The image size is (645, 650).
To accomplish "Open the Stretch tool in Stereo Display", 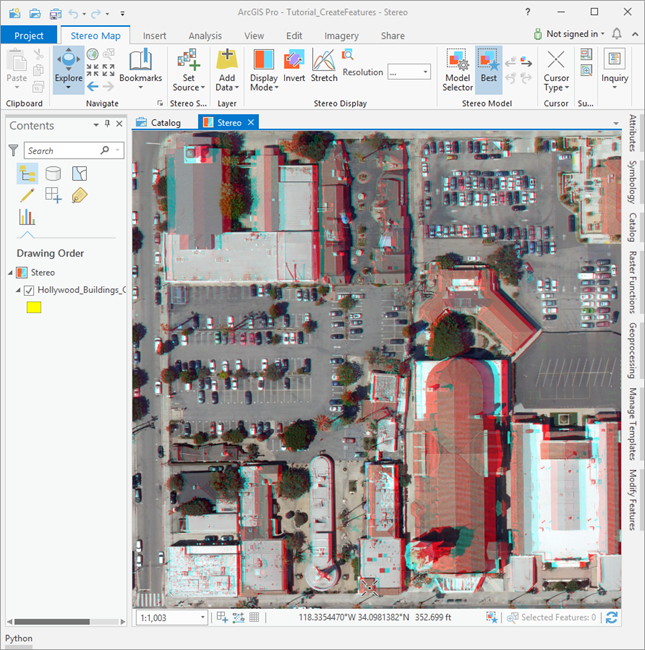I will pos(324,66).
